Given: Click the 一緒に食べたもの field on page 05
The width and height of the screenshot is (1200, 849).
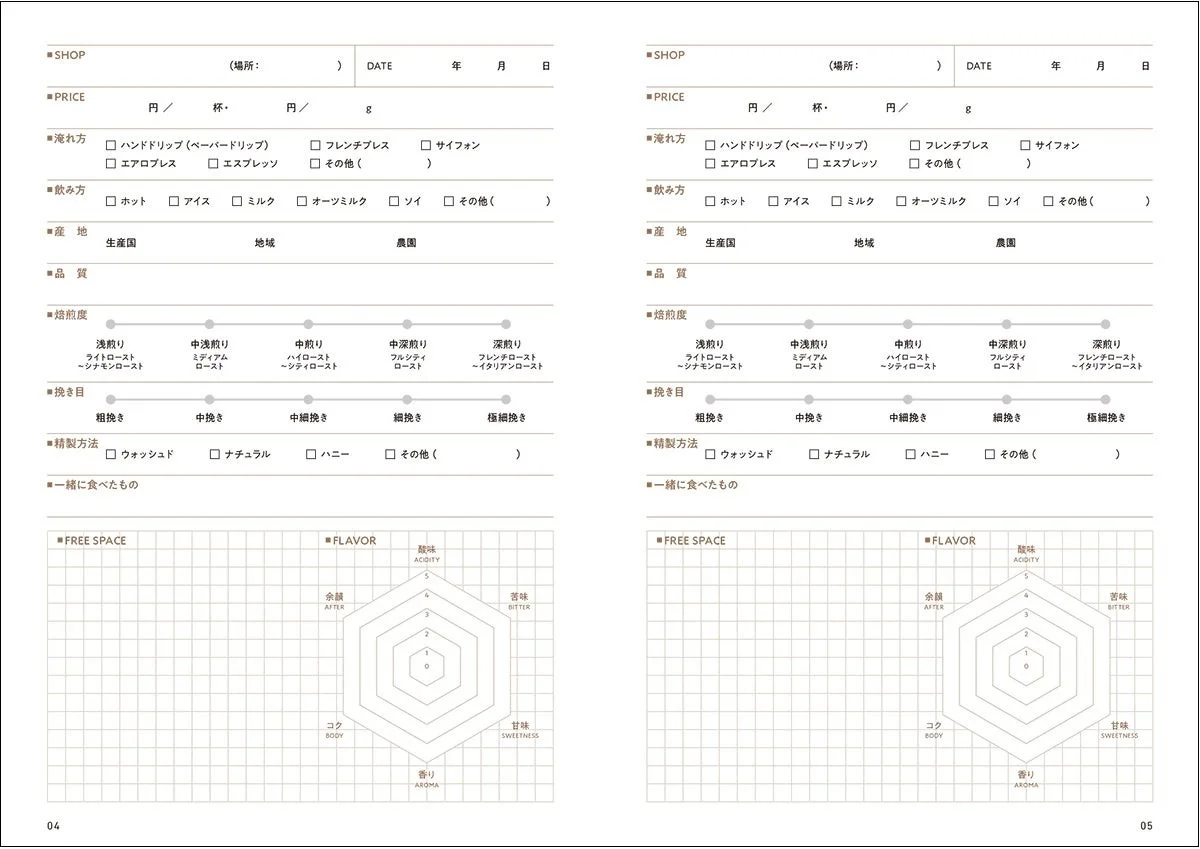Looking at the screenshot, I should [899, 496].
